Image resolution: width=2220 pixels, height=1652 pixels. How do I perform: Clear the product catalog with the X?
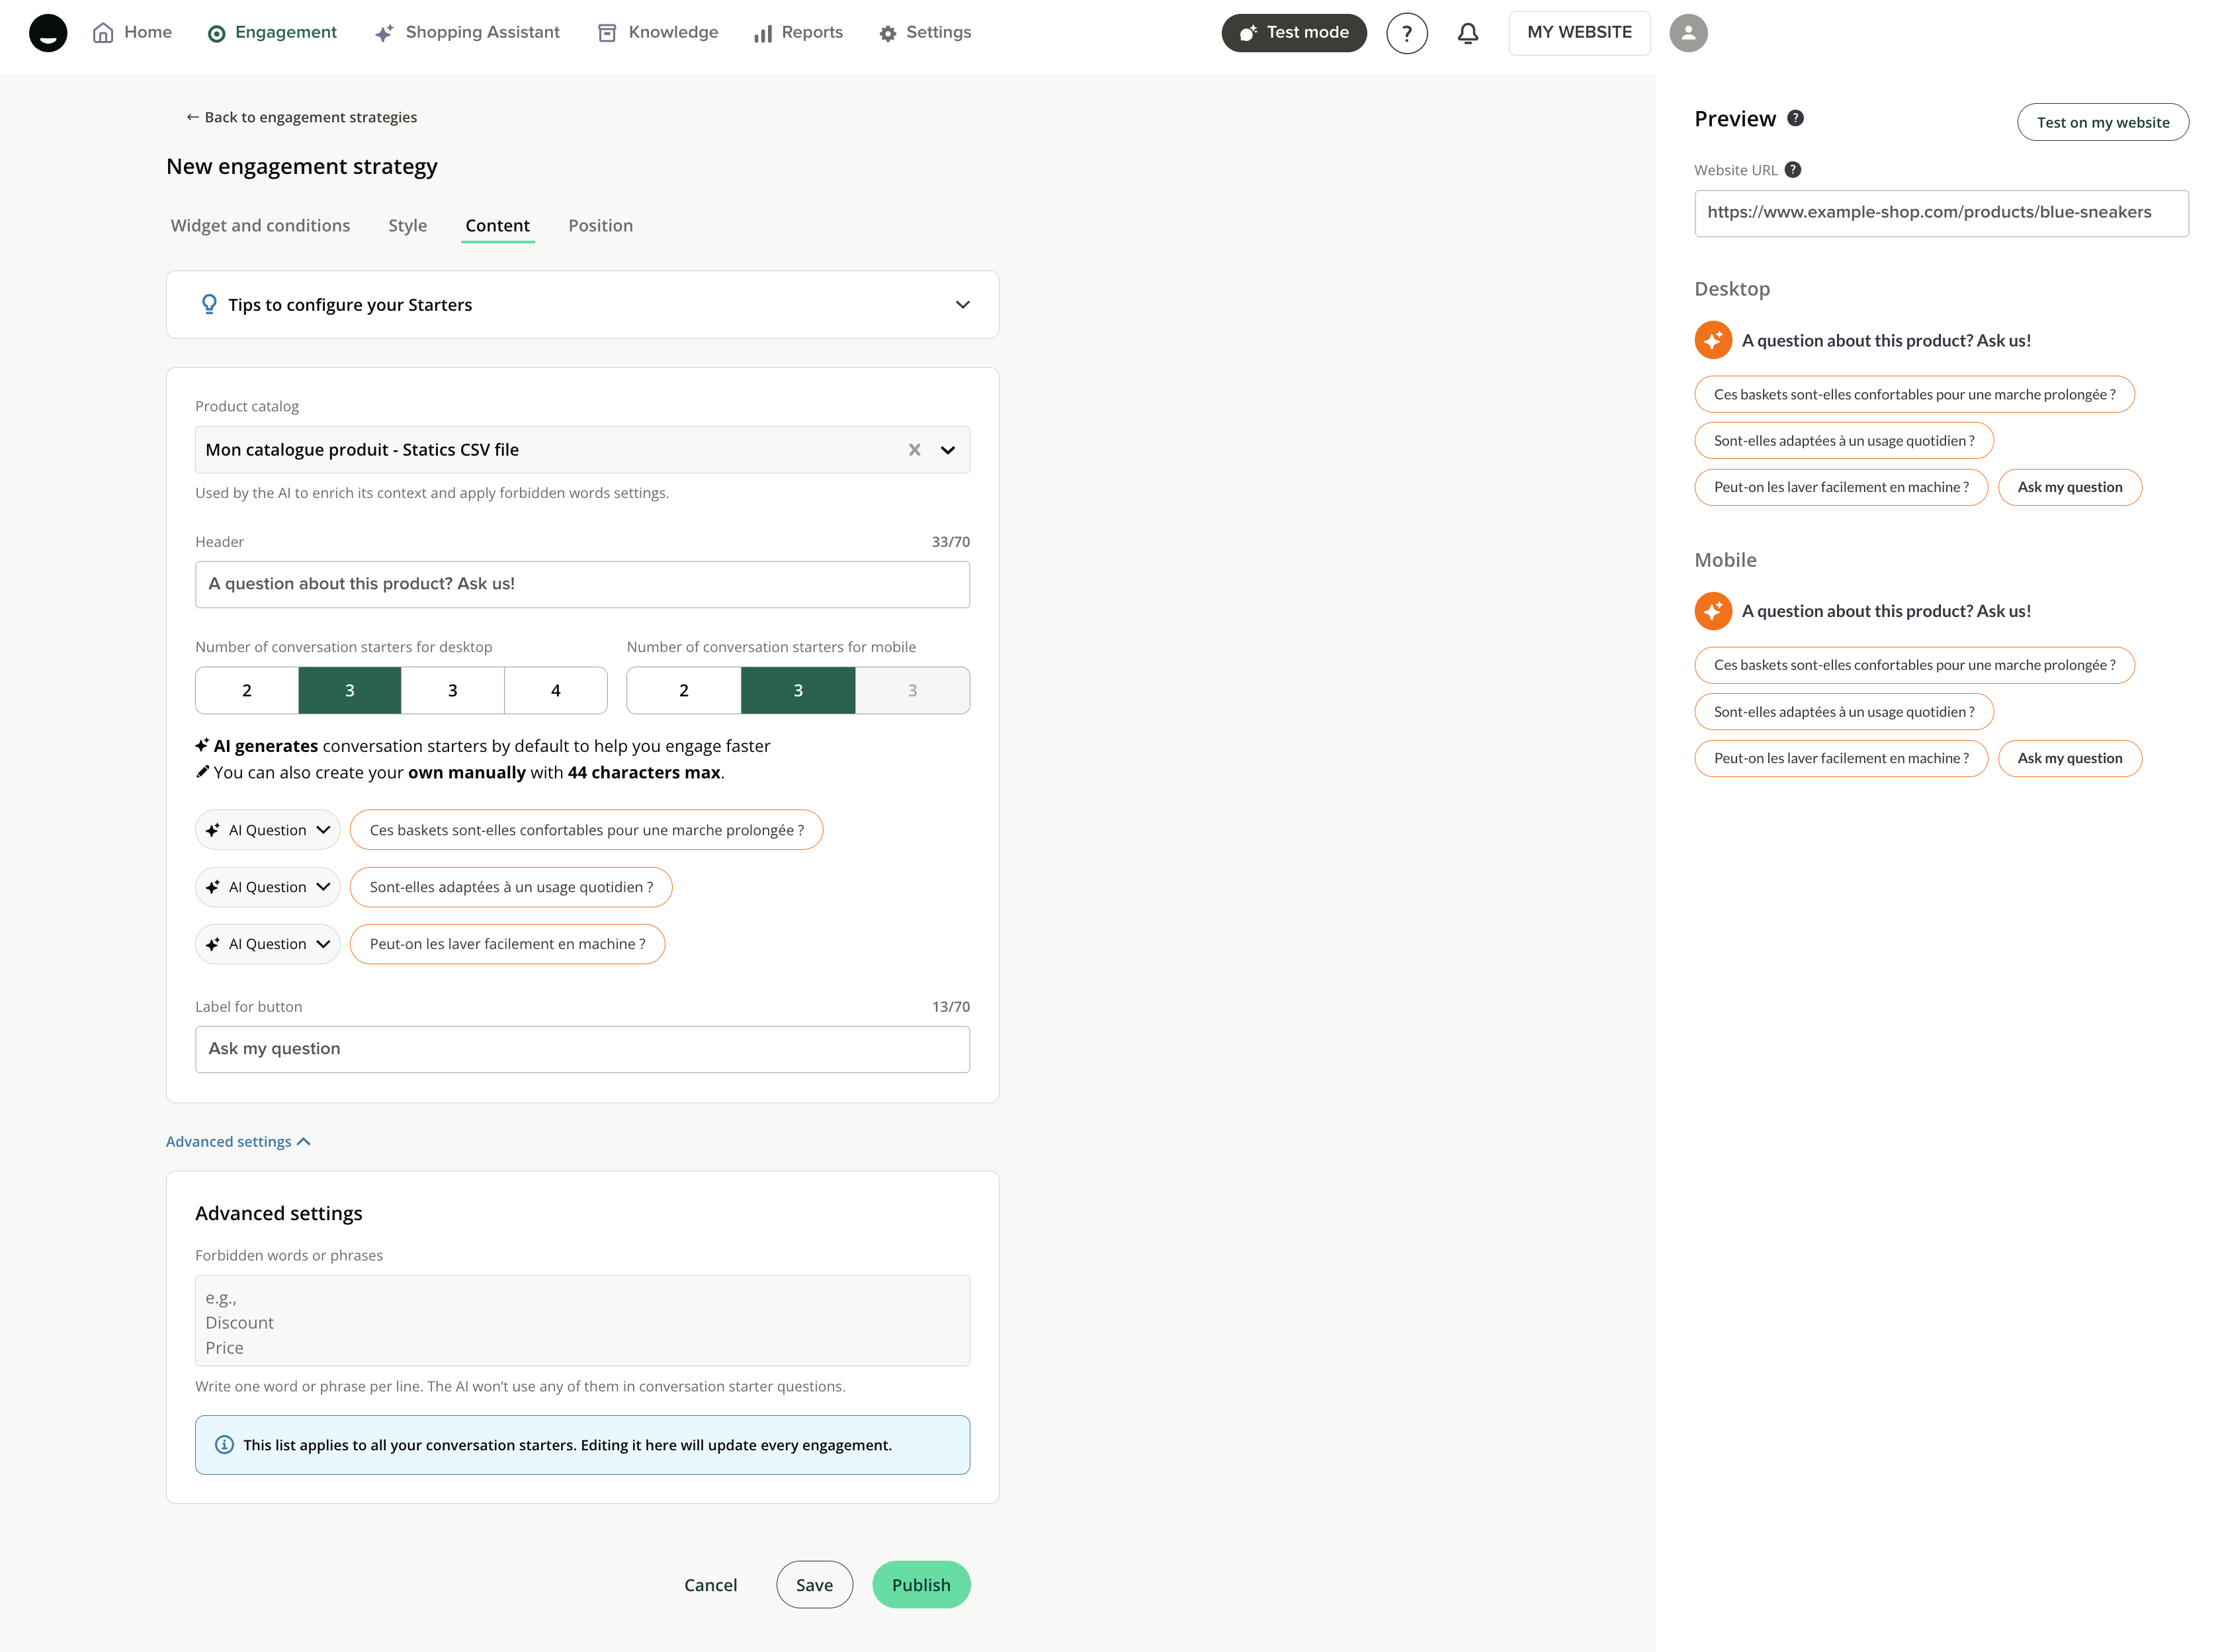coord(914,450)
